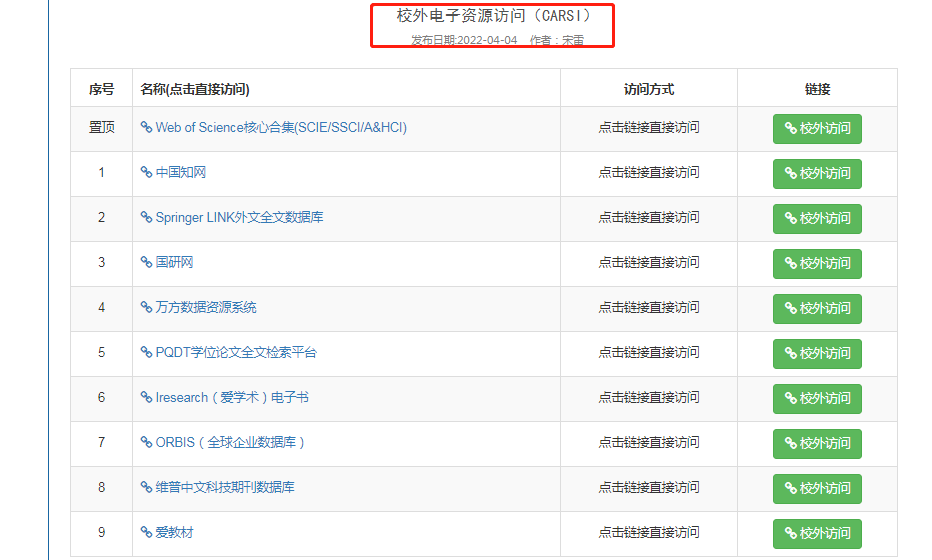The width and height of the screenshot is (932, 560).
Task: Open Iresearch(爱学术)电子书 link
Action: tap(232, 397)
